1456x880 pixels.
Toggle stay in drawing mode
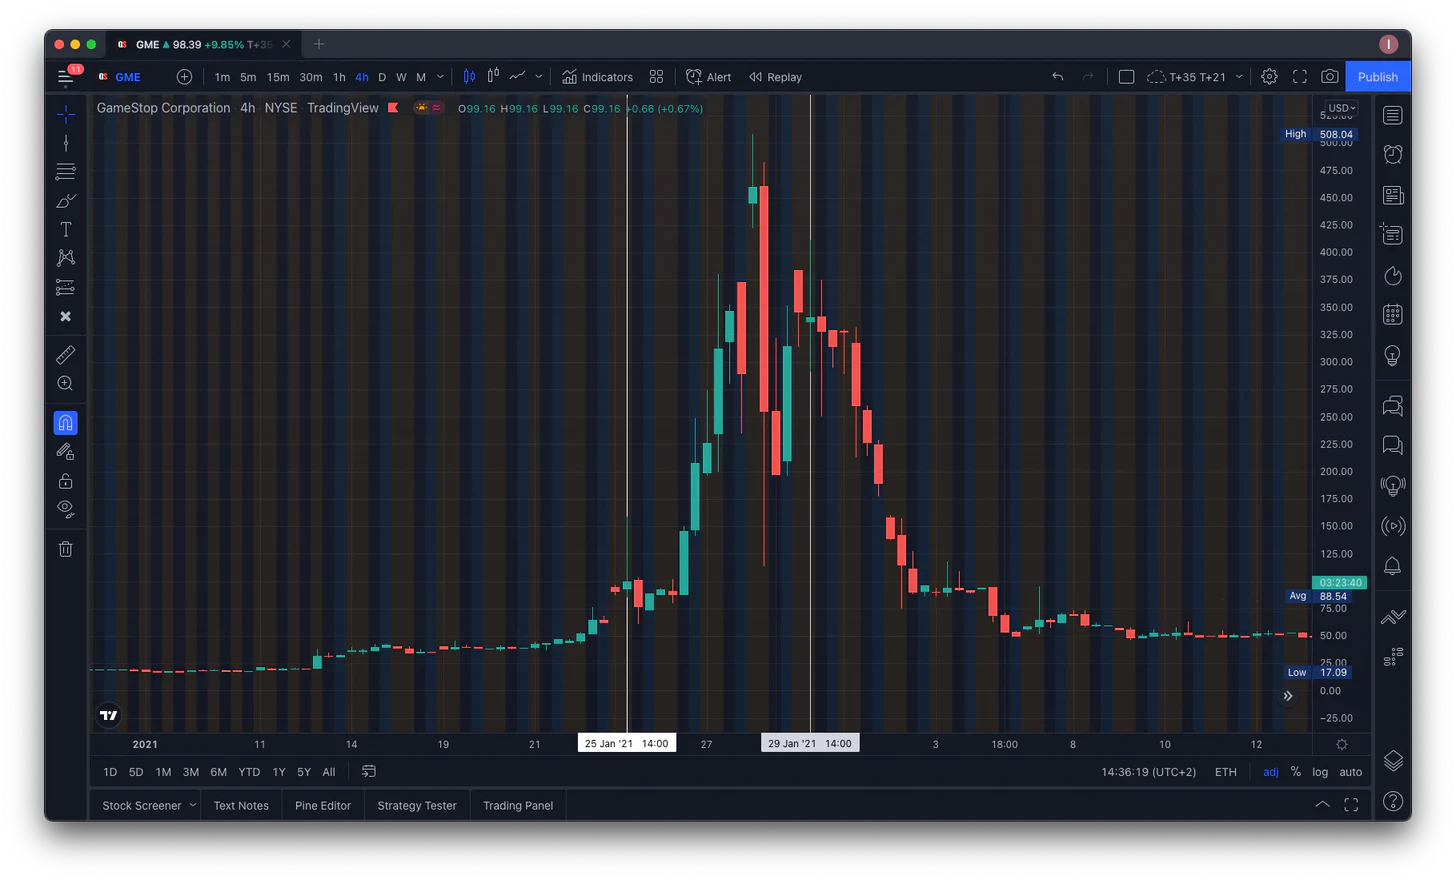click(x=65, y=452)
